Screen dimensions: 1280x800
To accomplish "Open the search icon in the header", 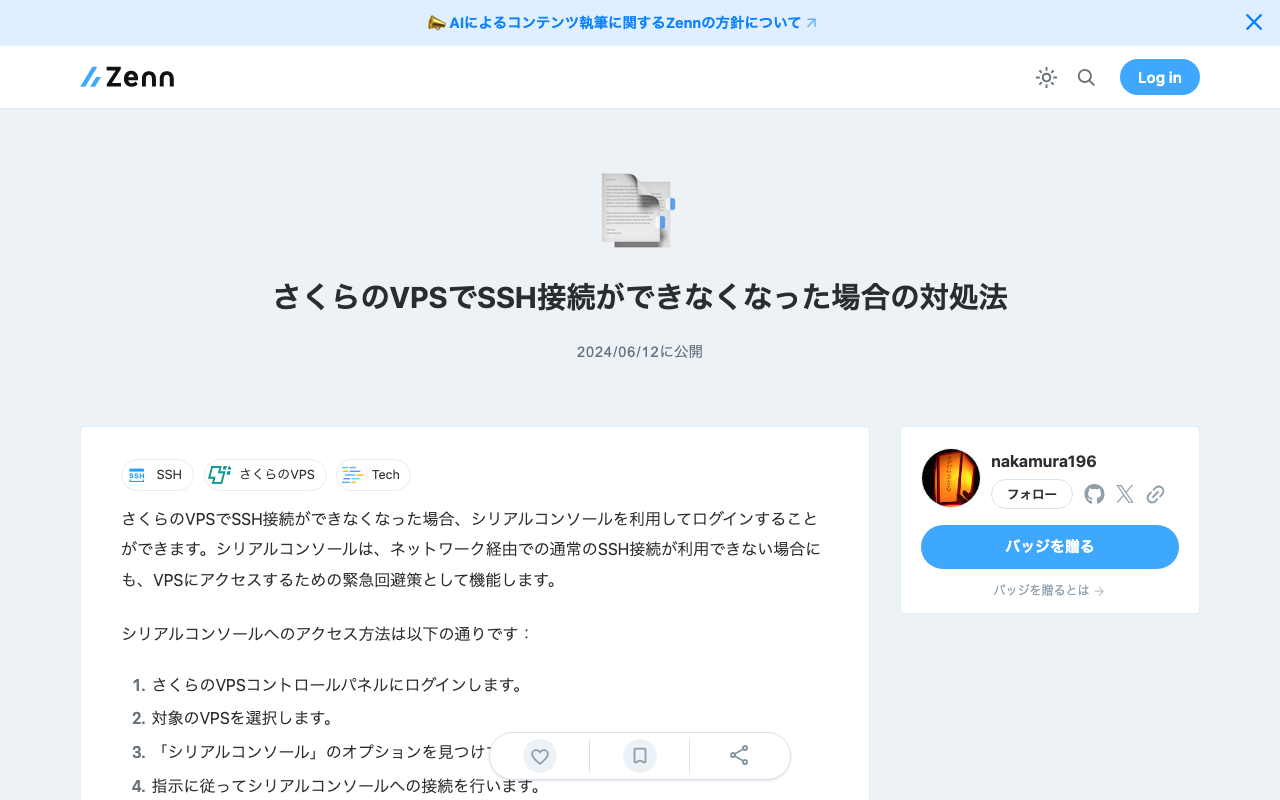I will (x=1086, y=77).
